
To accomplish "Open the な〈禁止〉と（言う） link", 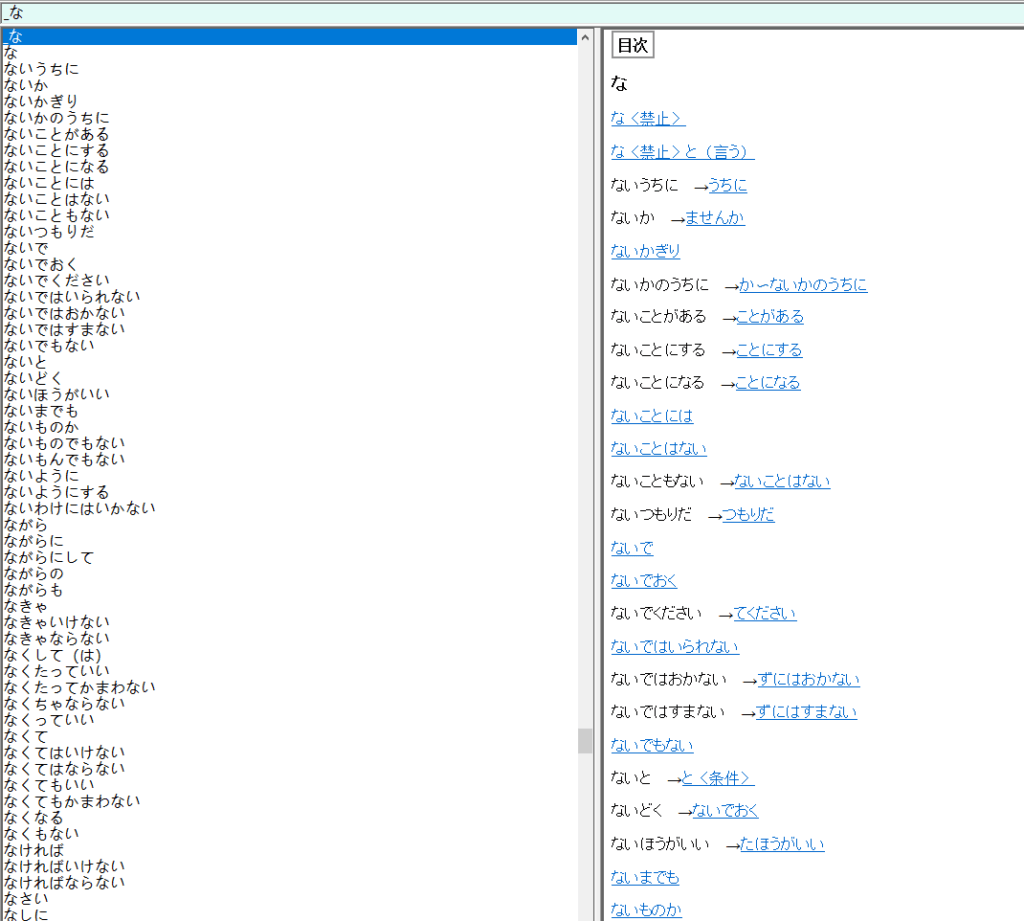I will tap(682, 152).
